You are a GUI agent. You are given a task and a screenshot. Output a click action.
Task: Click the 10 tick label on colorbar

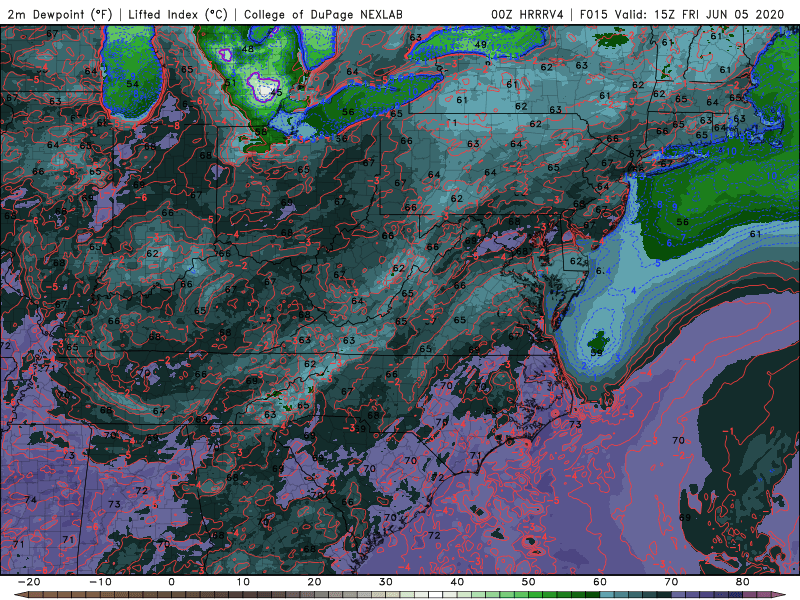point(243,582)
